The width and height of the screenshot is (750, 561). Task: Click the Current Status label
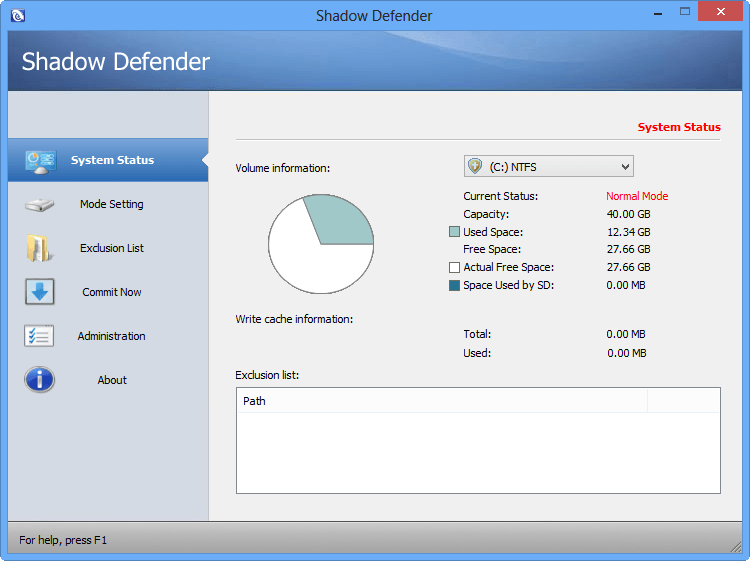500,196
